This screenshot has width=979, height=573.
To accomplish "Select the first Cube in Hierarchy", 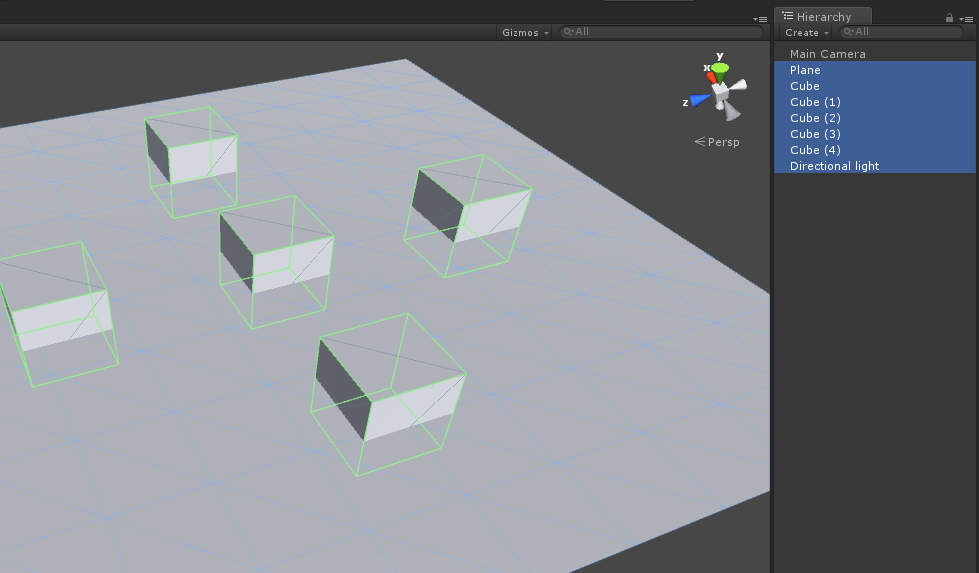I will coord(875,86).
